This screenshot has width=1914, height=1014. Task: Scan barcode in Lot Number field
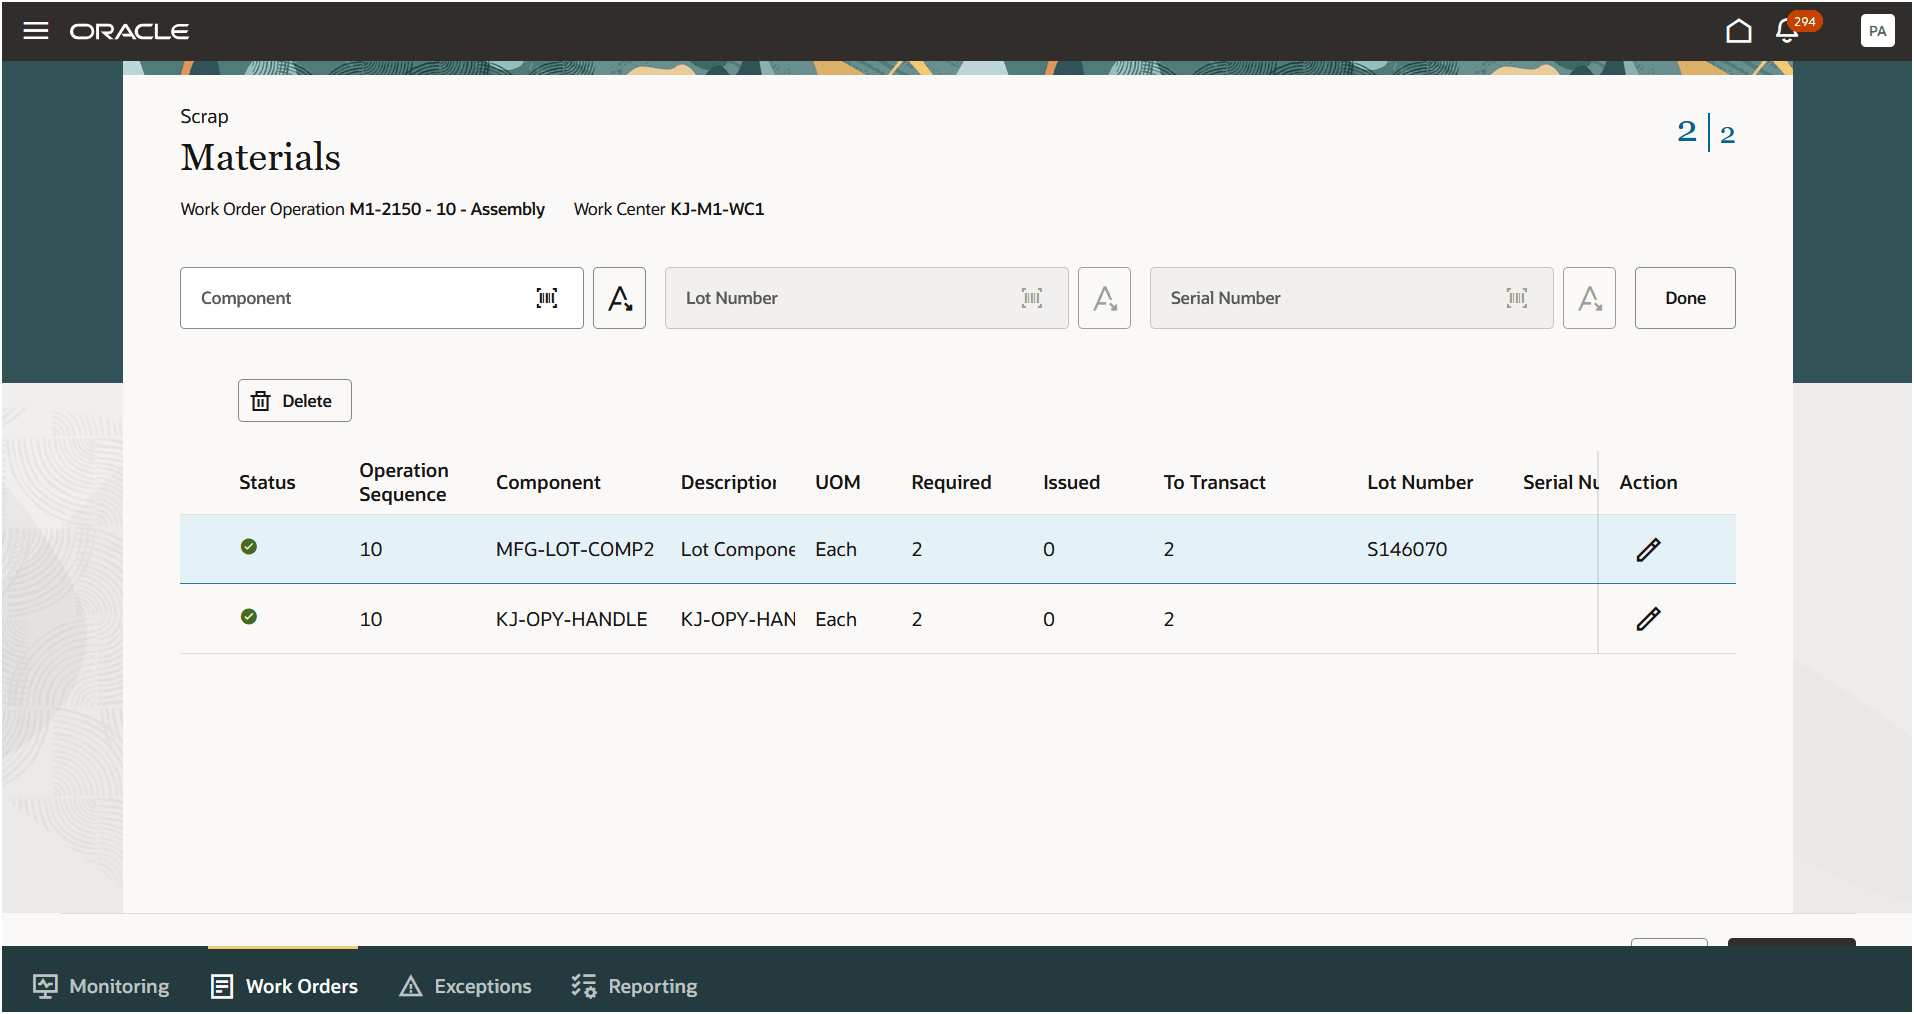[1032, 298]
